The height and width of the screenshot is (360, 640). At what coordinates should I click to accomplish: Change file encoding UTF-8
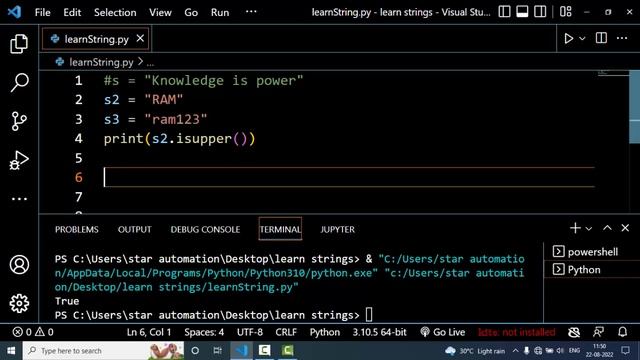tap(250, 332)
